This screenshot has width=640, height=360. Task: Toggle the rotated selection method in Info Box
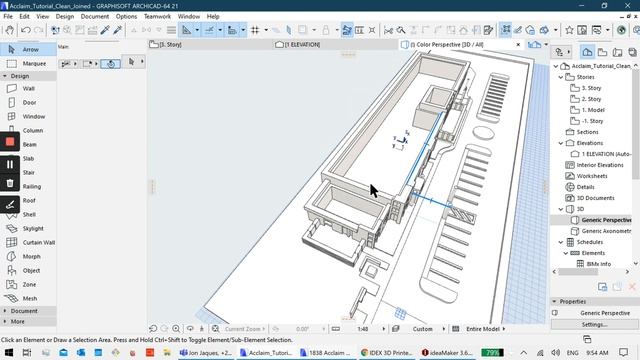point(111,64)
